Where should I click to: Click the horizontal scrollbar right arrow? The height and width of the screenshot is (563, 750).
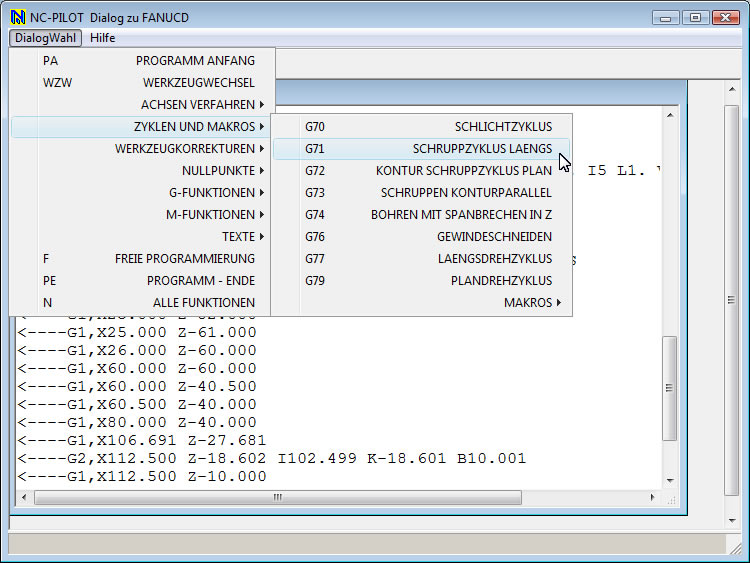(654, 497)
